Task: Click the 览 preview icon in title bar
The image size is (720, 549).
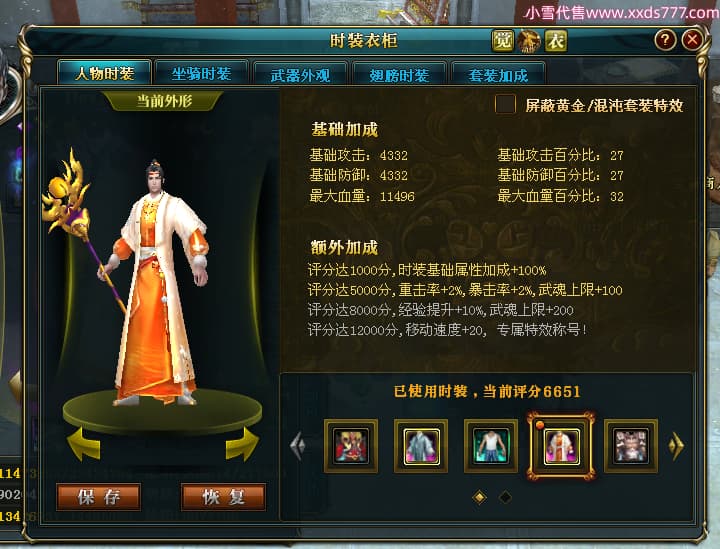Action: click(502, 41)
